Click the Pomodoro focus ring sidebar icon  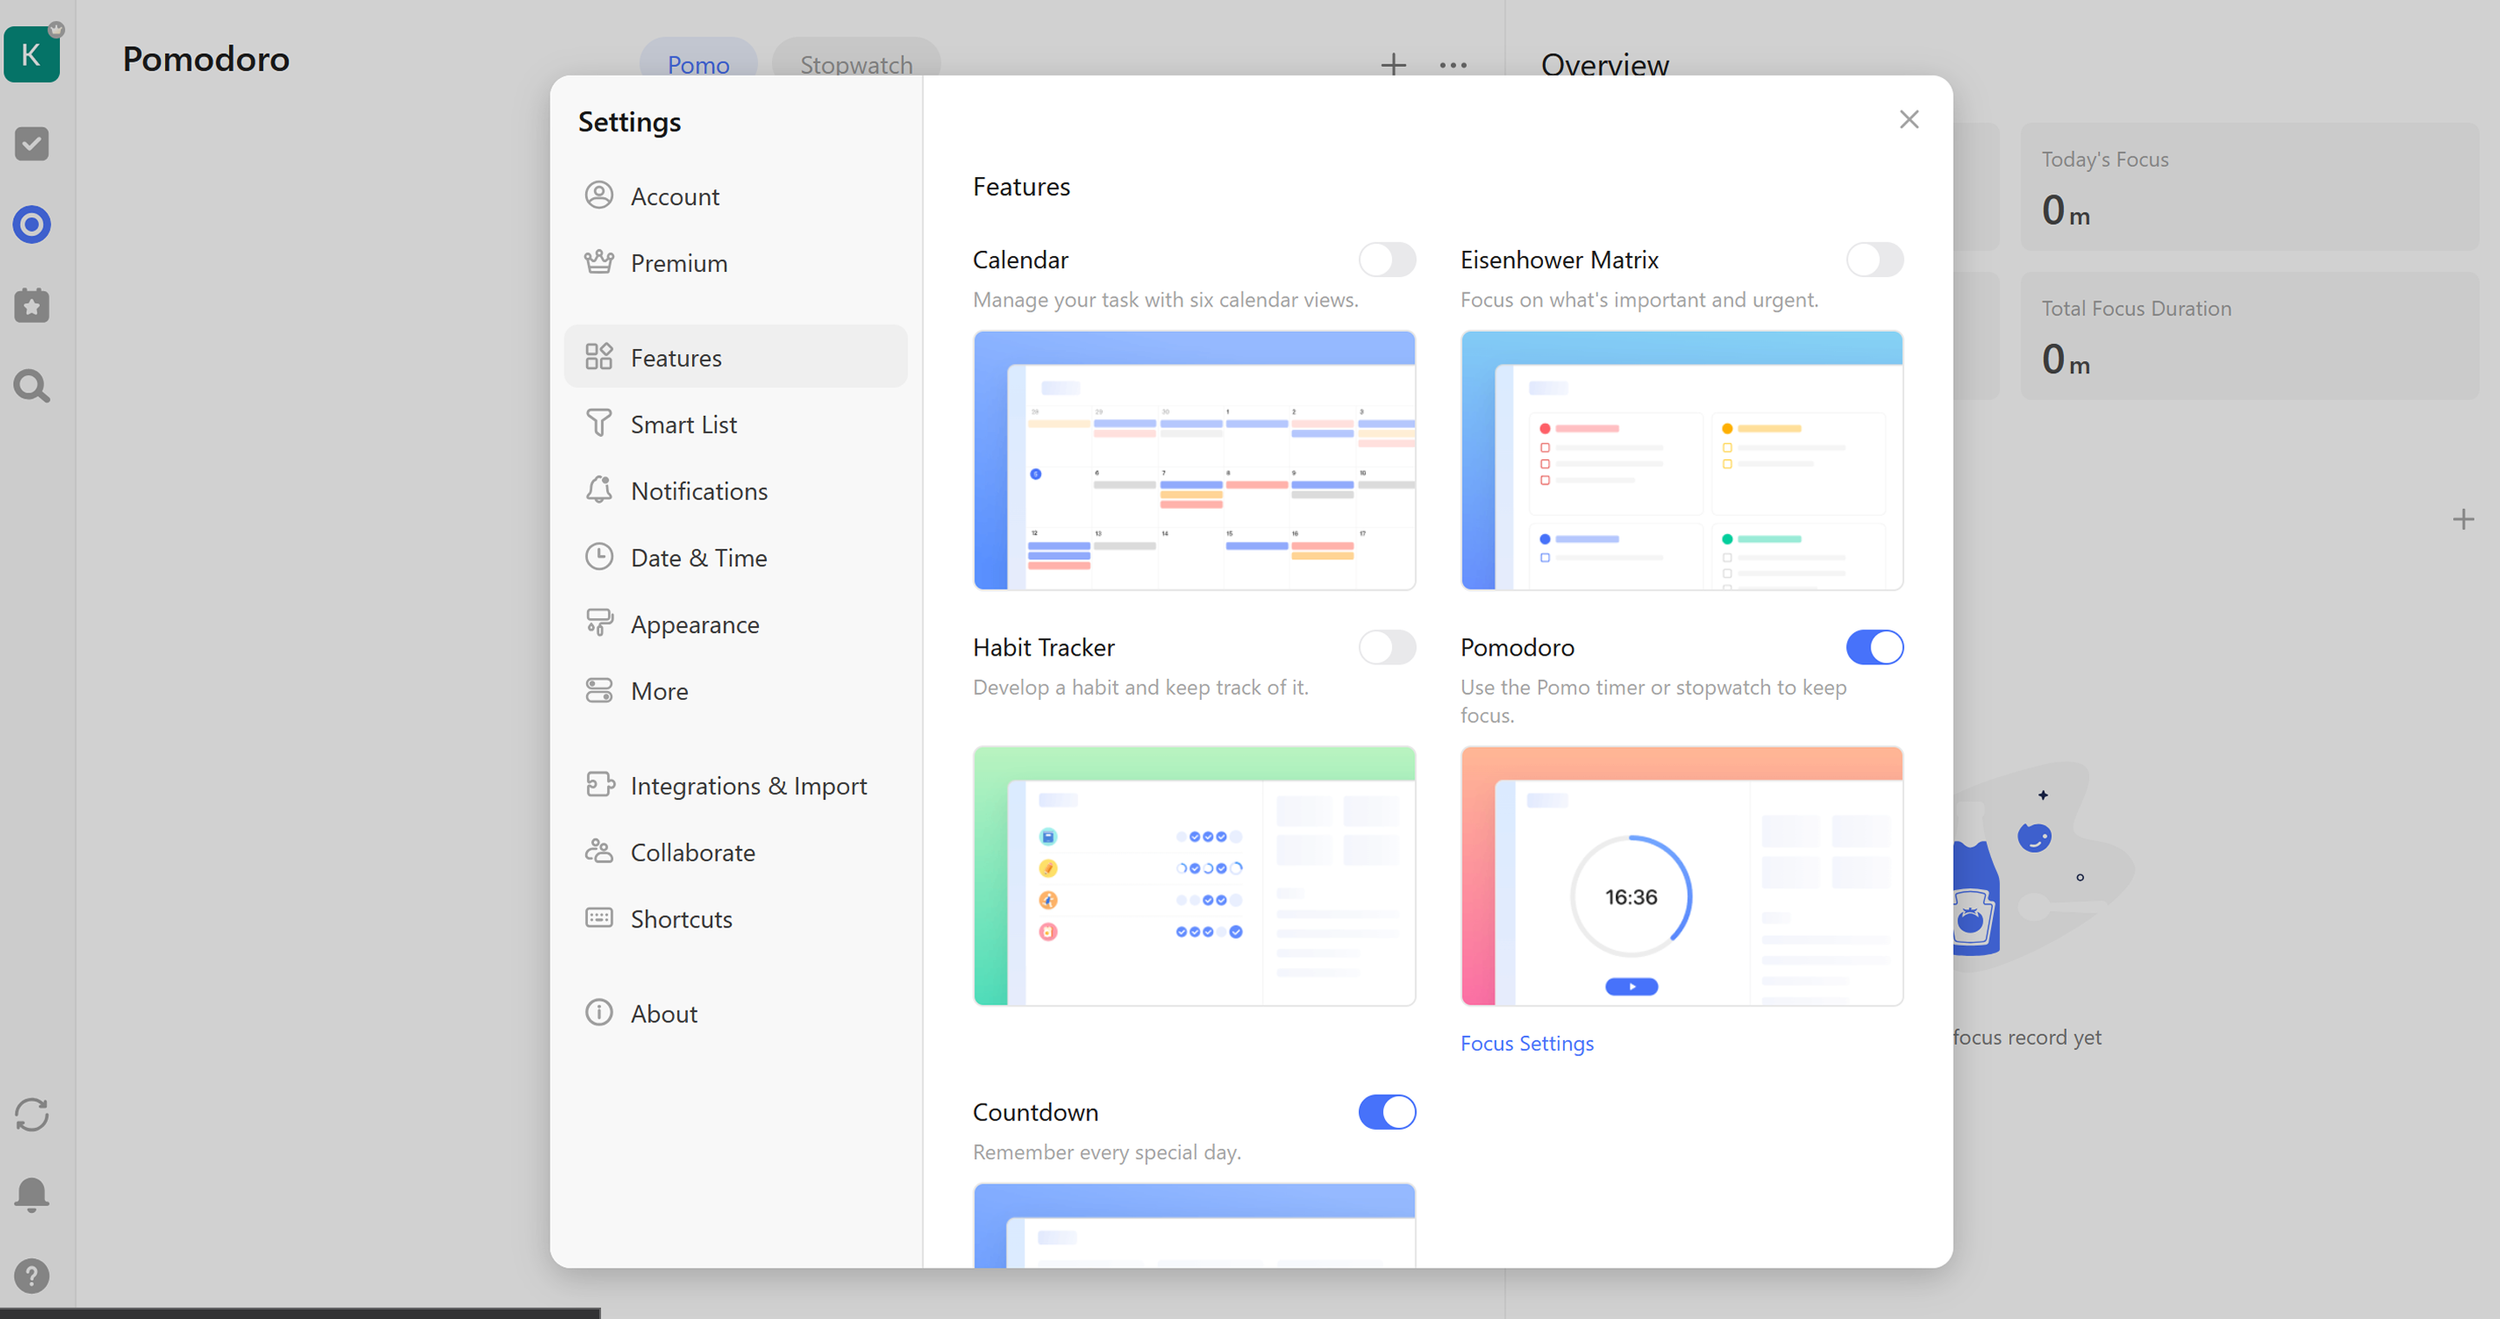[32, 225]
